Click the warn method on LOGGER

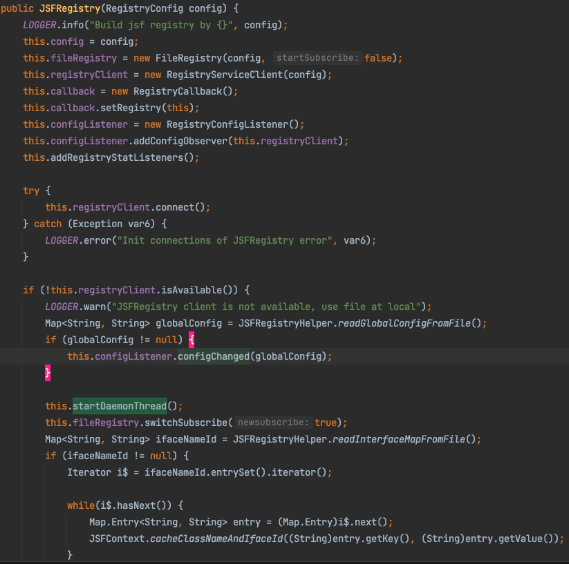[x=95, y=307]
